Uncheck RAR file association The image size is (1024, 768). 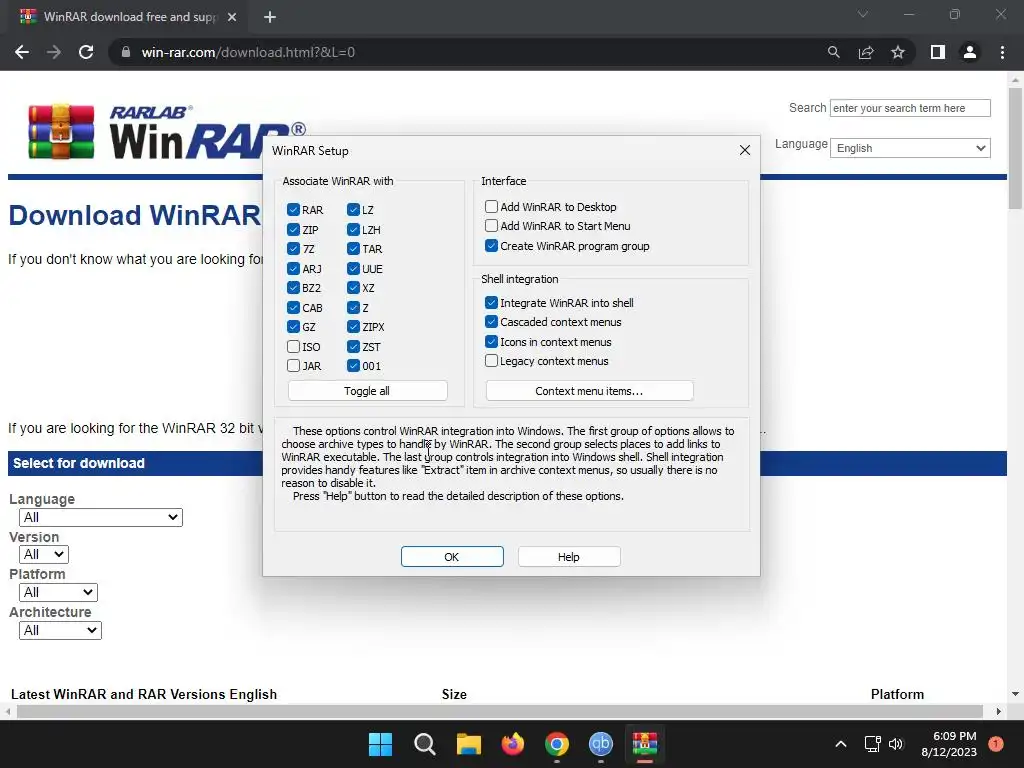[293, 210]
